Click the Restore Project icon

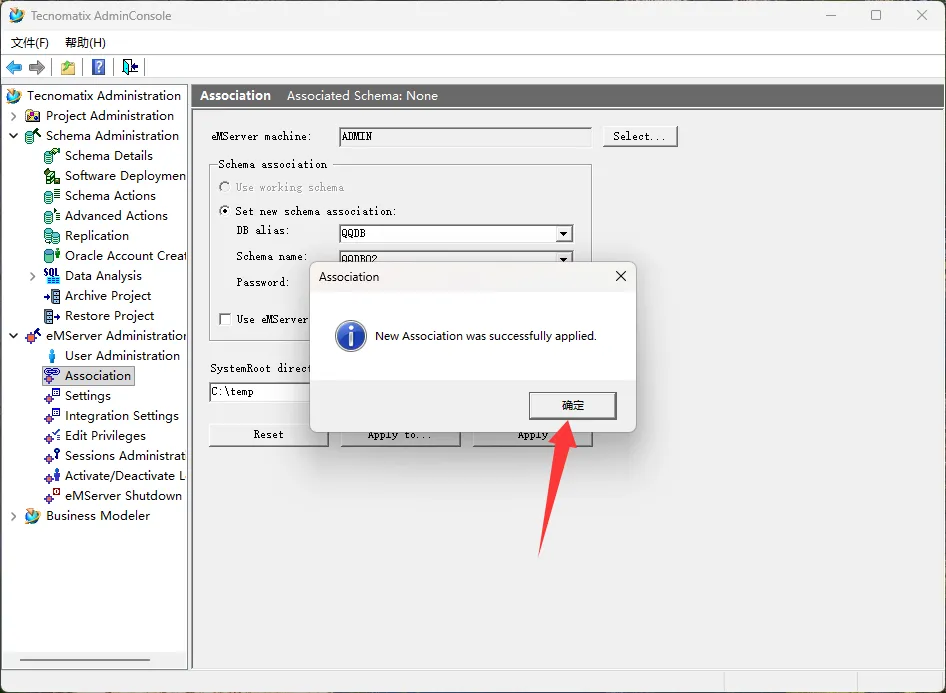pos(52,316)
